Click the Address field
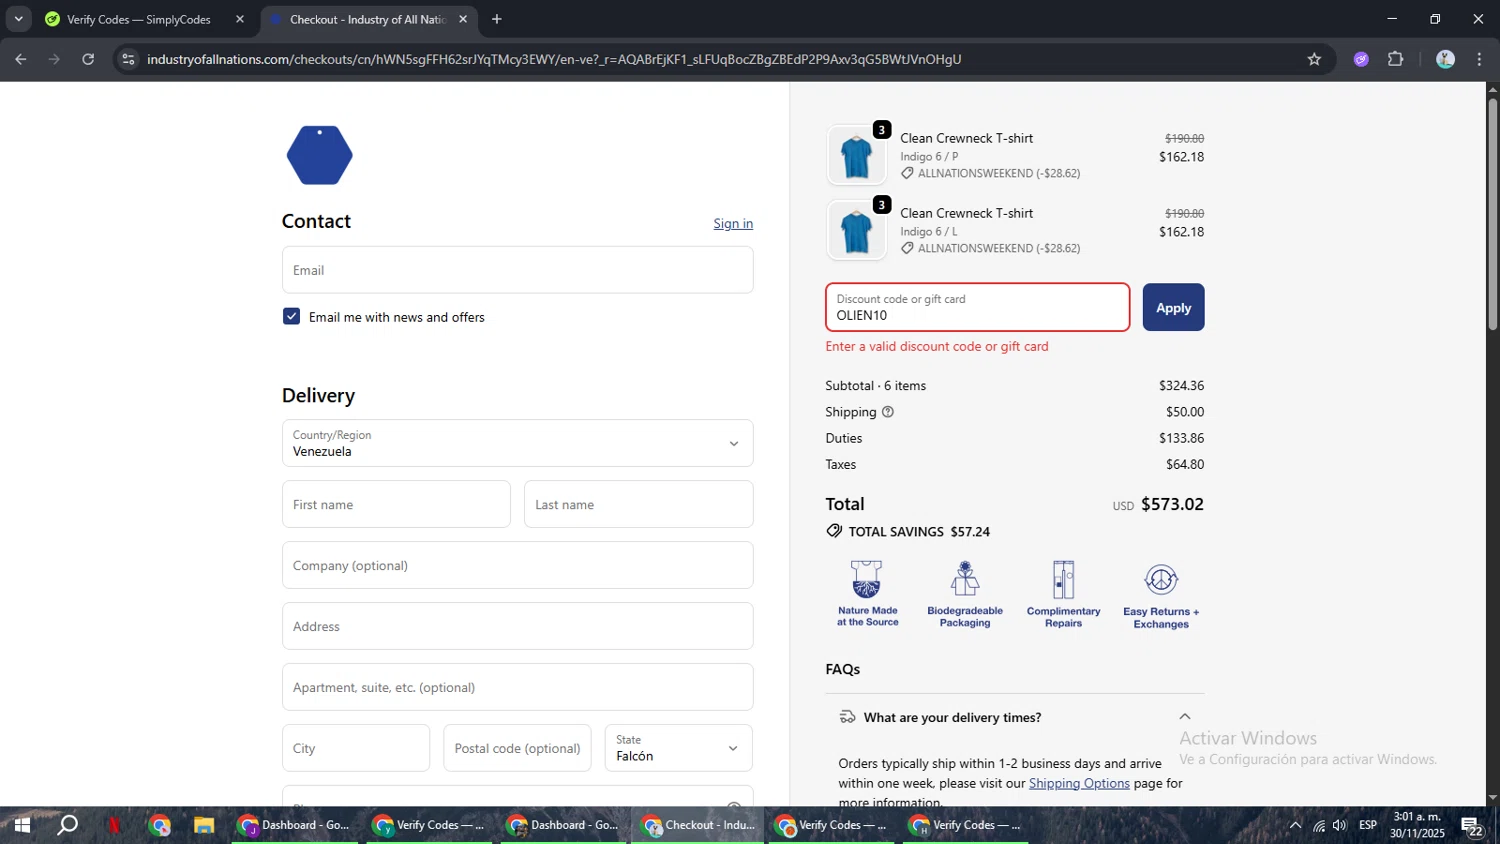The width and height of the screenshot is (1500, 844). (517, 626)
